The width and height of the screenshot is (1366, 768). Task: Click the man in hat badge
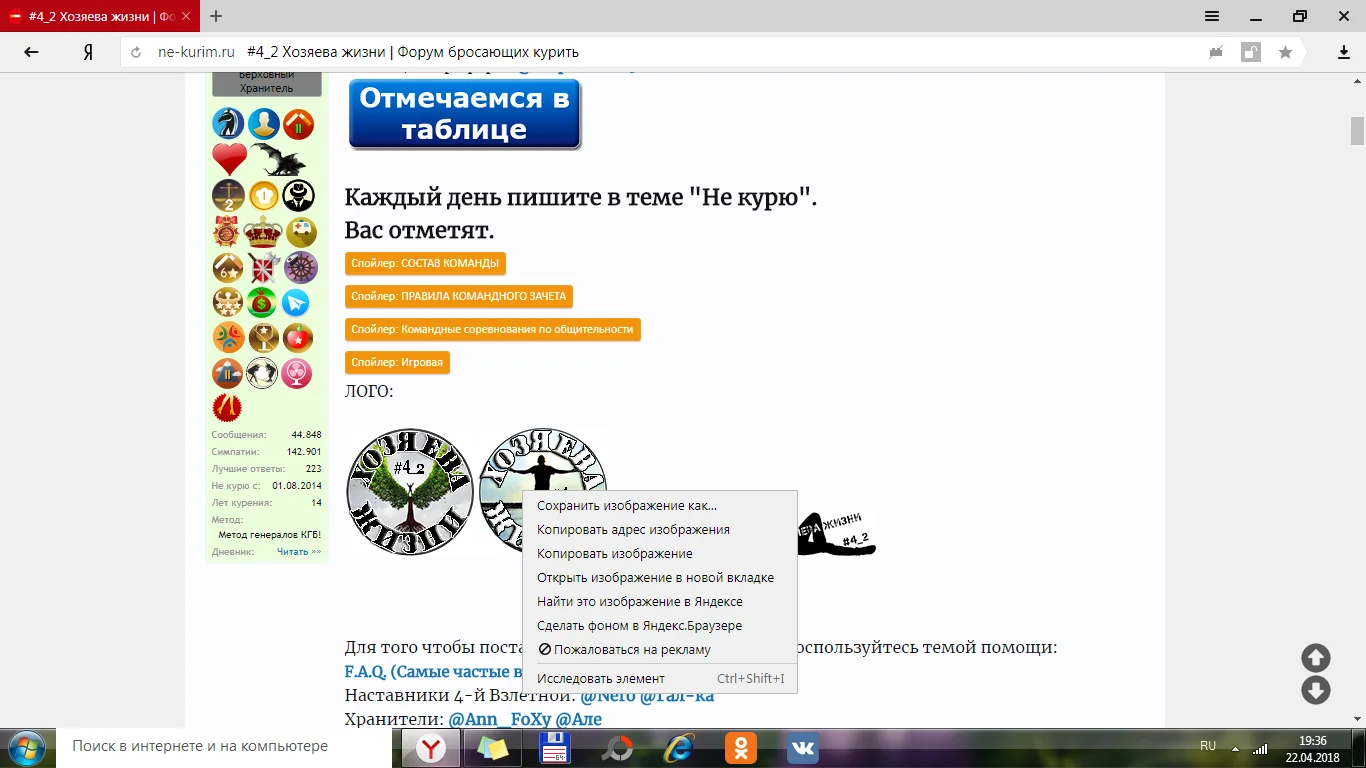point(298,195)
